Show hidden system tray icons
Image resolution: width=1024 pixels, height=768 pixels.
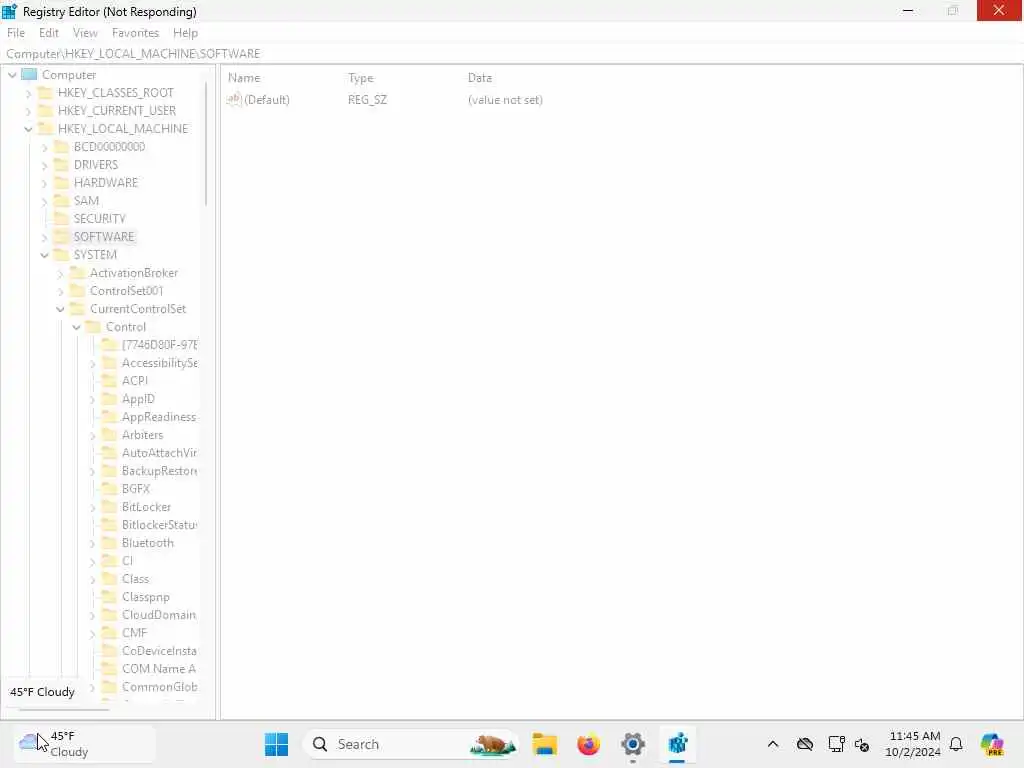coord(773,744)
